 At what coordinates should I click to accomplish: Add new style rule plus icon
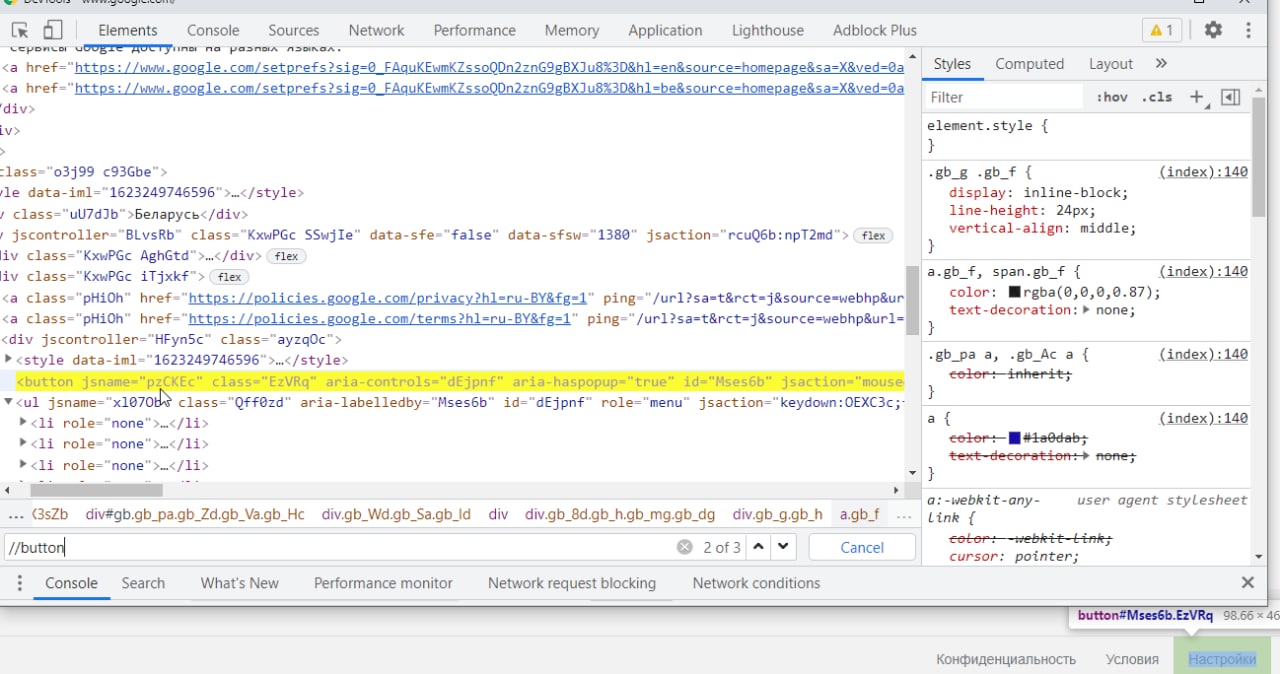pyautogui.click(x=1196, y=97)
